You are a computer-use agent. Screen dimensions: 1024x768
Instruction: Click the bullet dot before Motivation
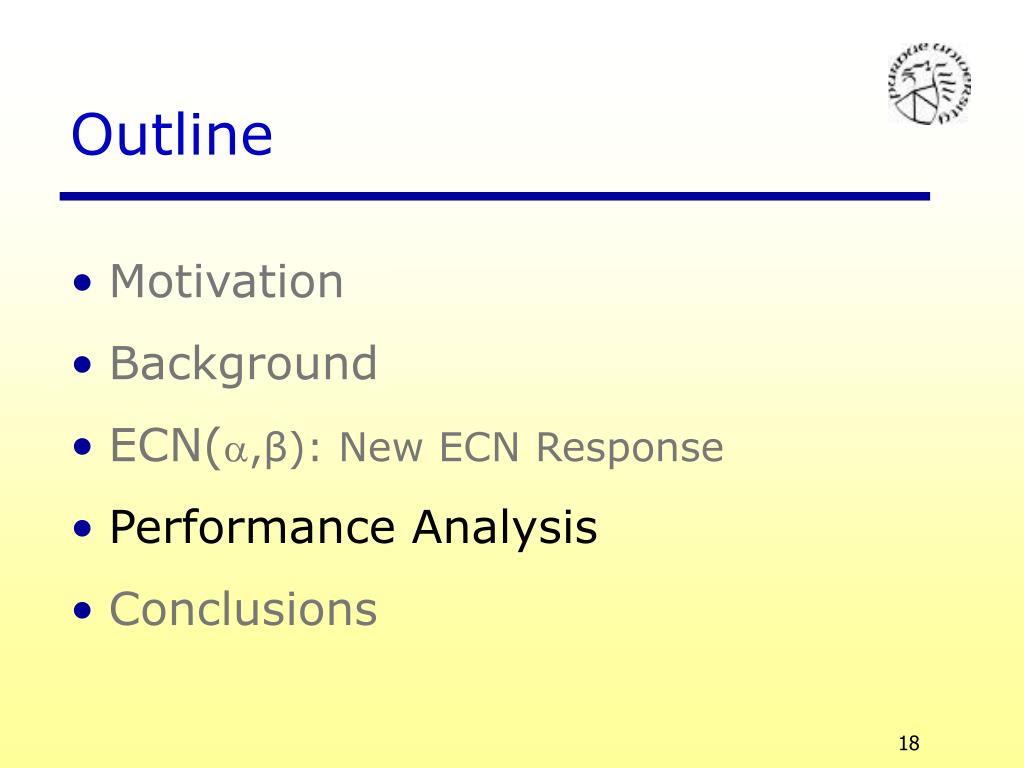click(83, 283)
